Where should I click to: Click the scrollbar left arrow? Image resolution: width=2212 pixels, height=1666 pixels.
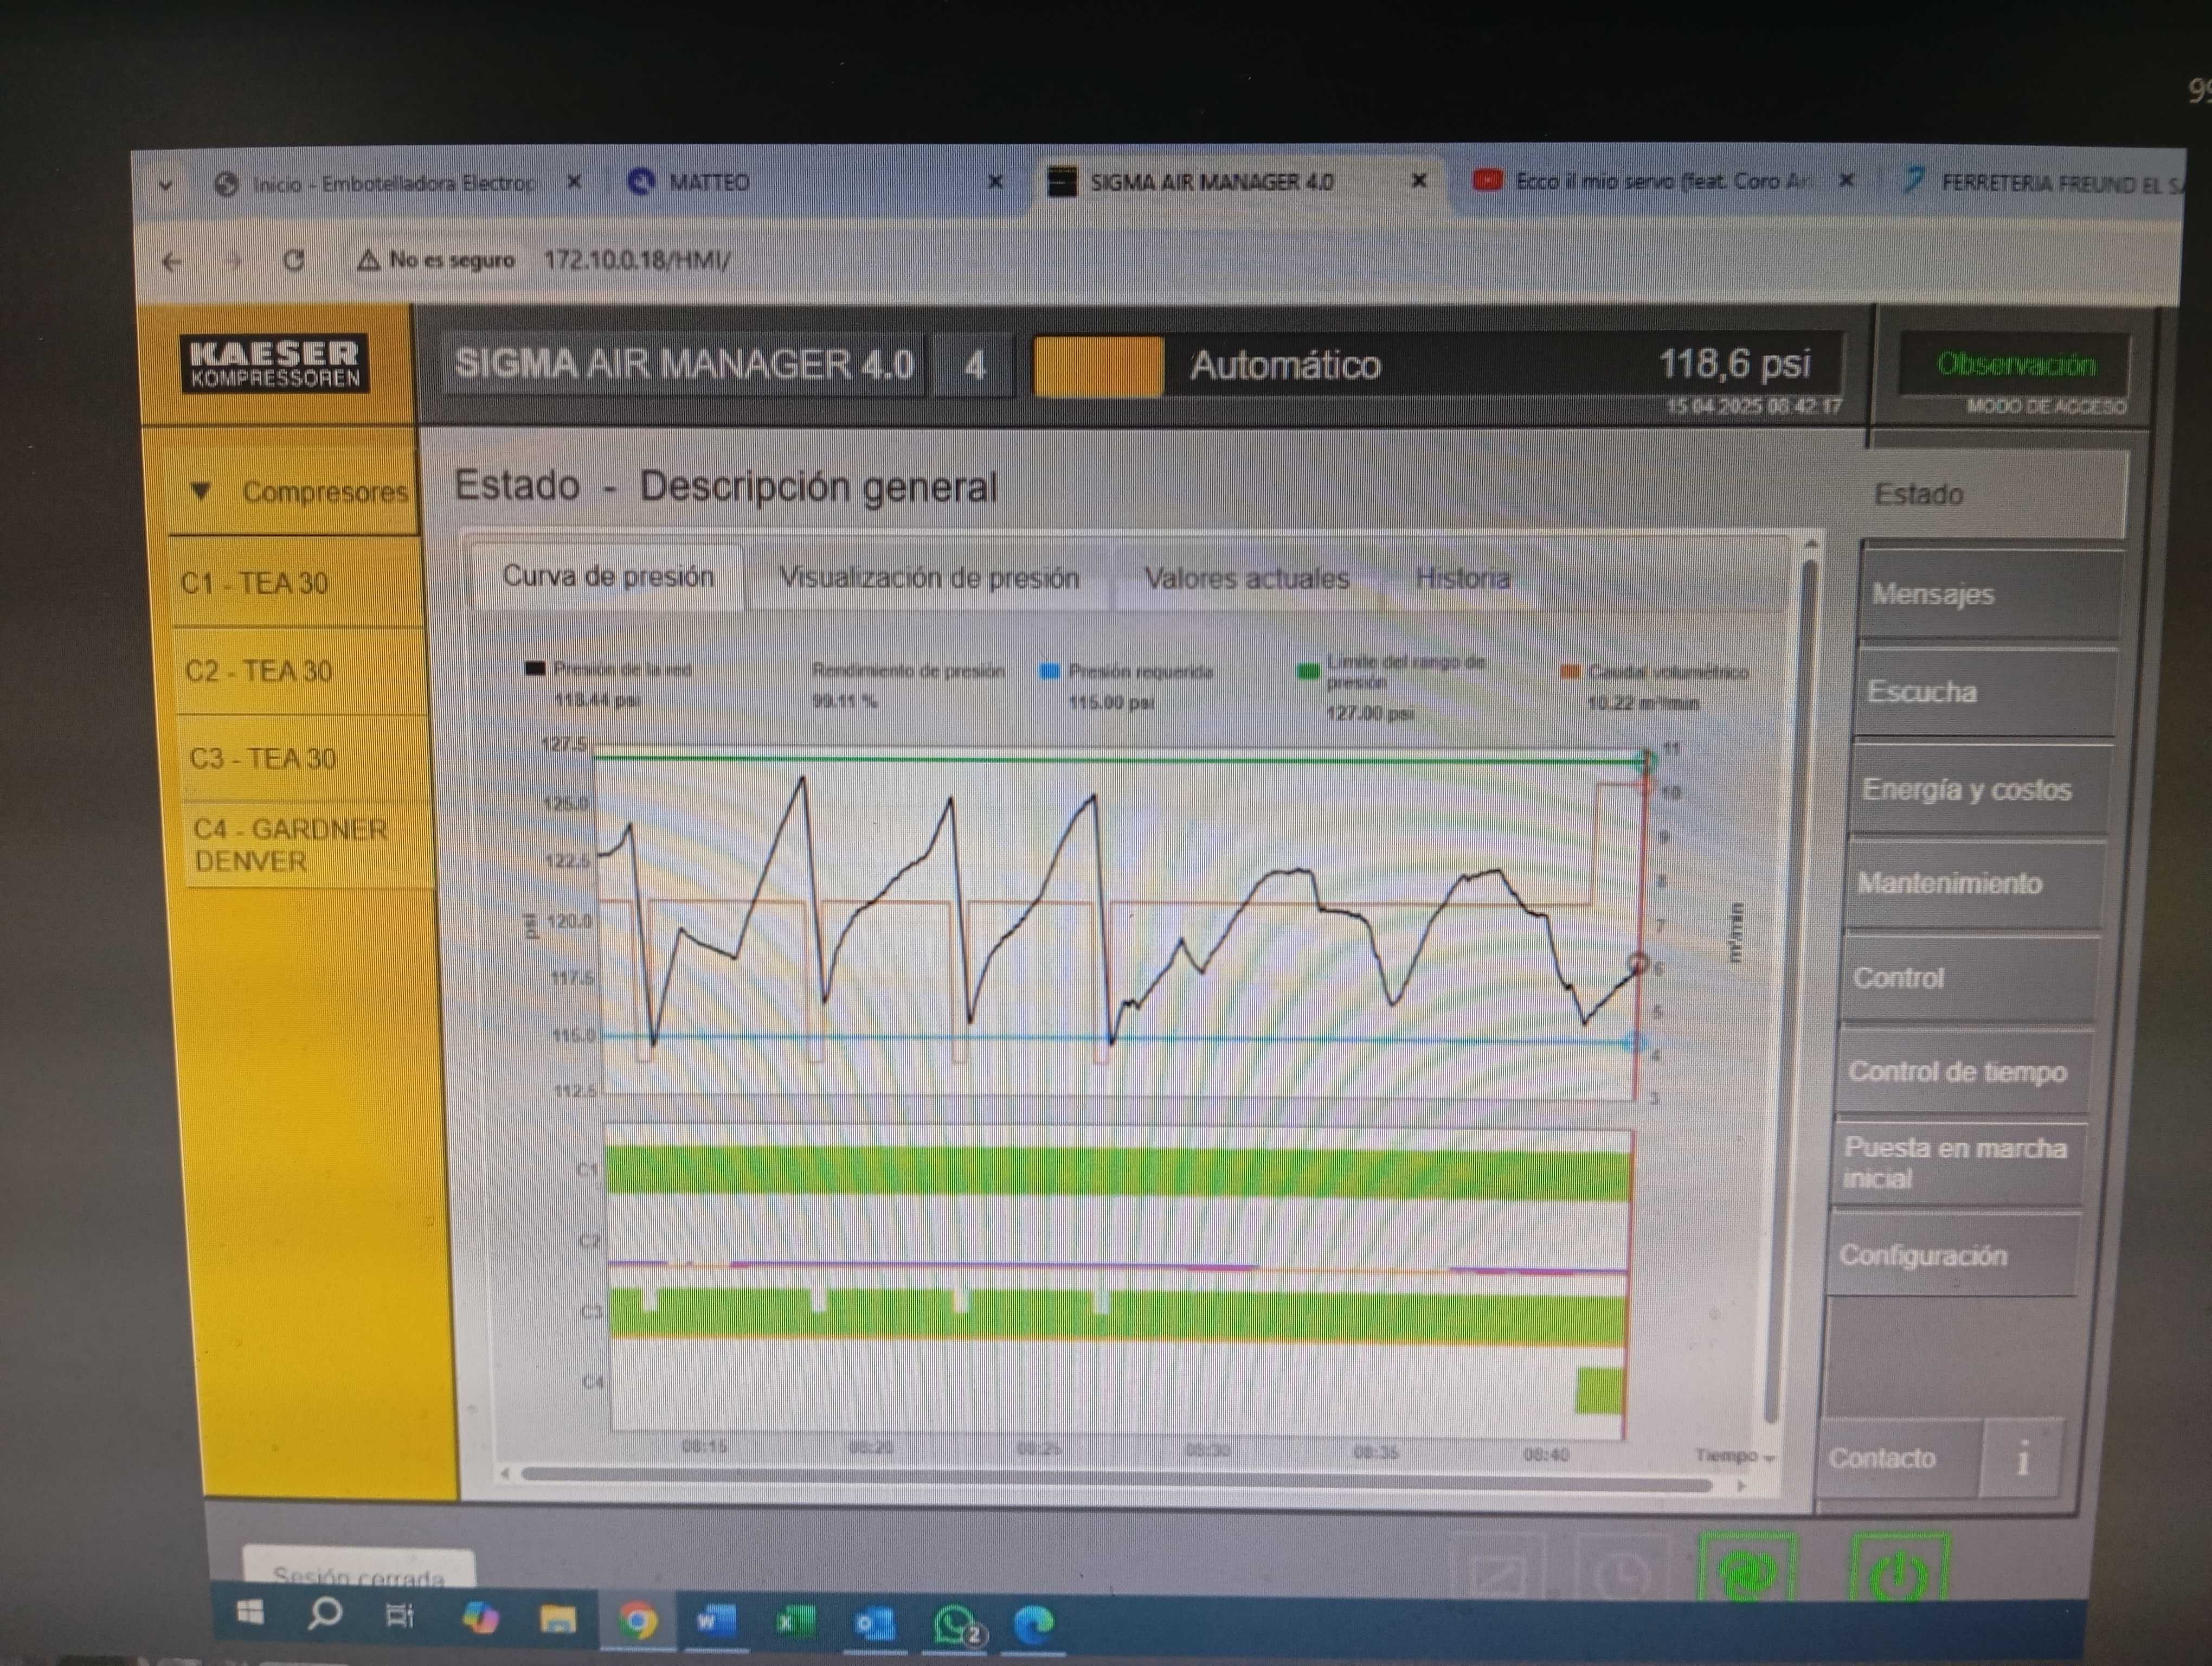505,1473
